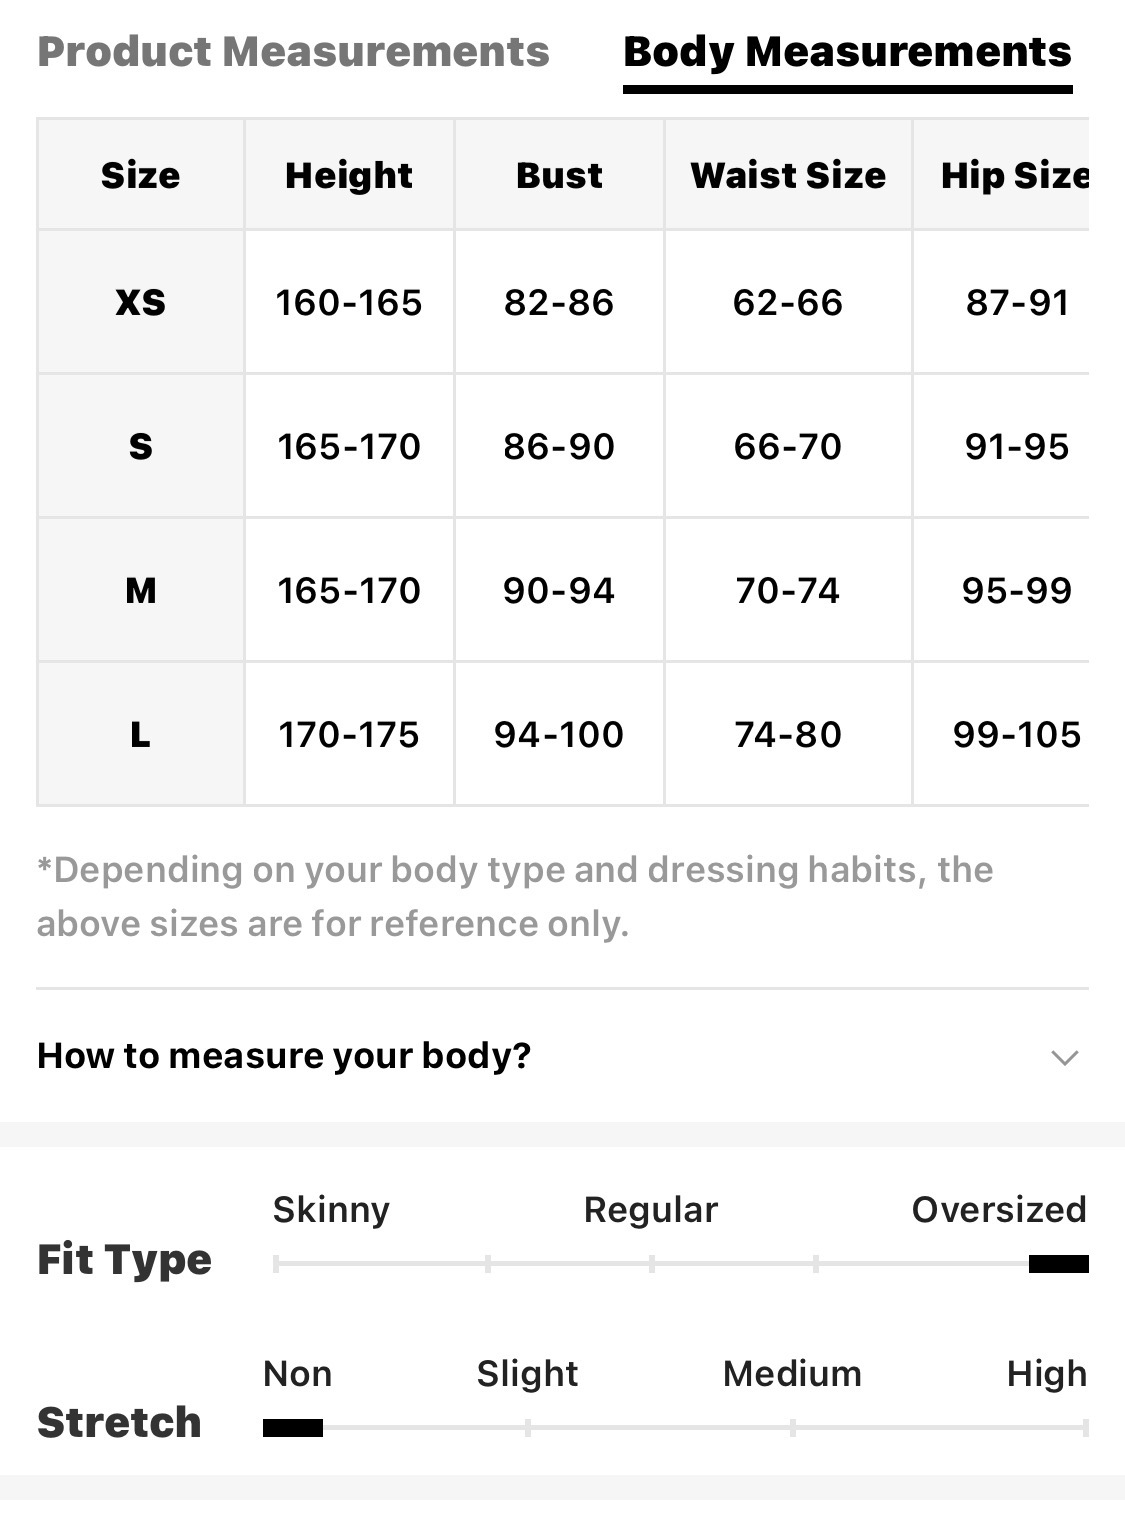
Task: Click the XS size row label
Action: [x=140, y=302]
